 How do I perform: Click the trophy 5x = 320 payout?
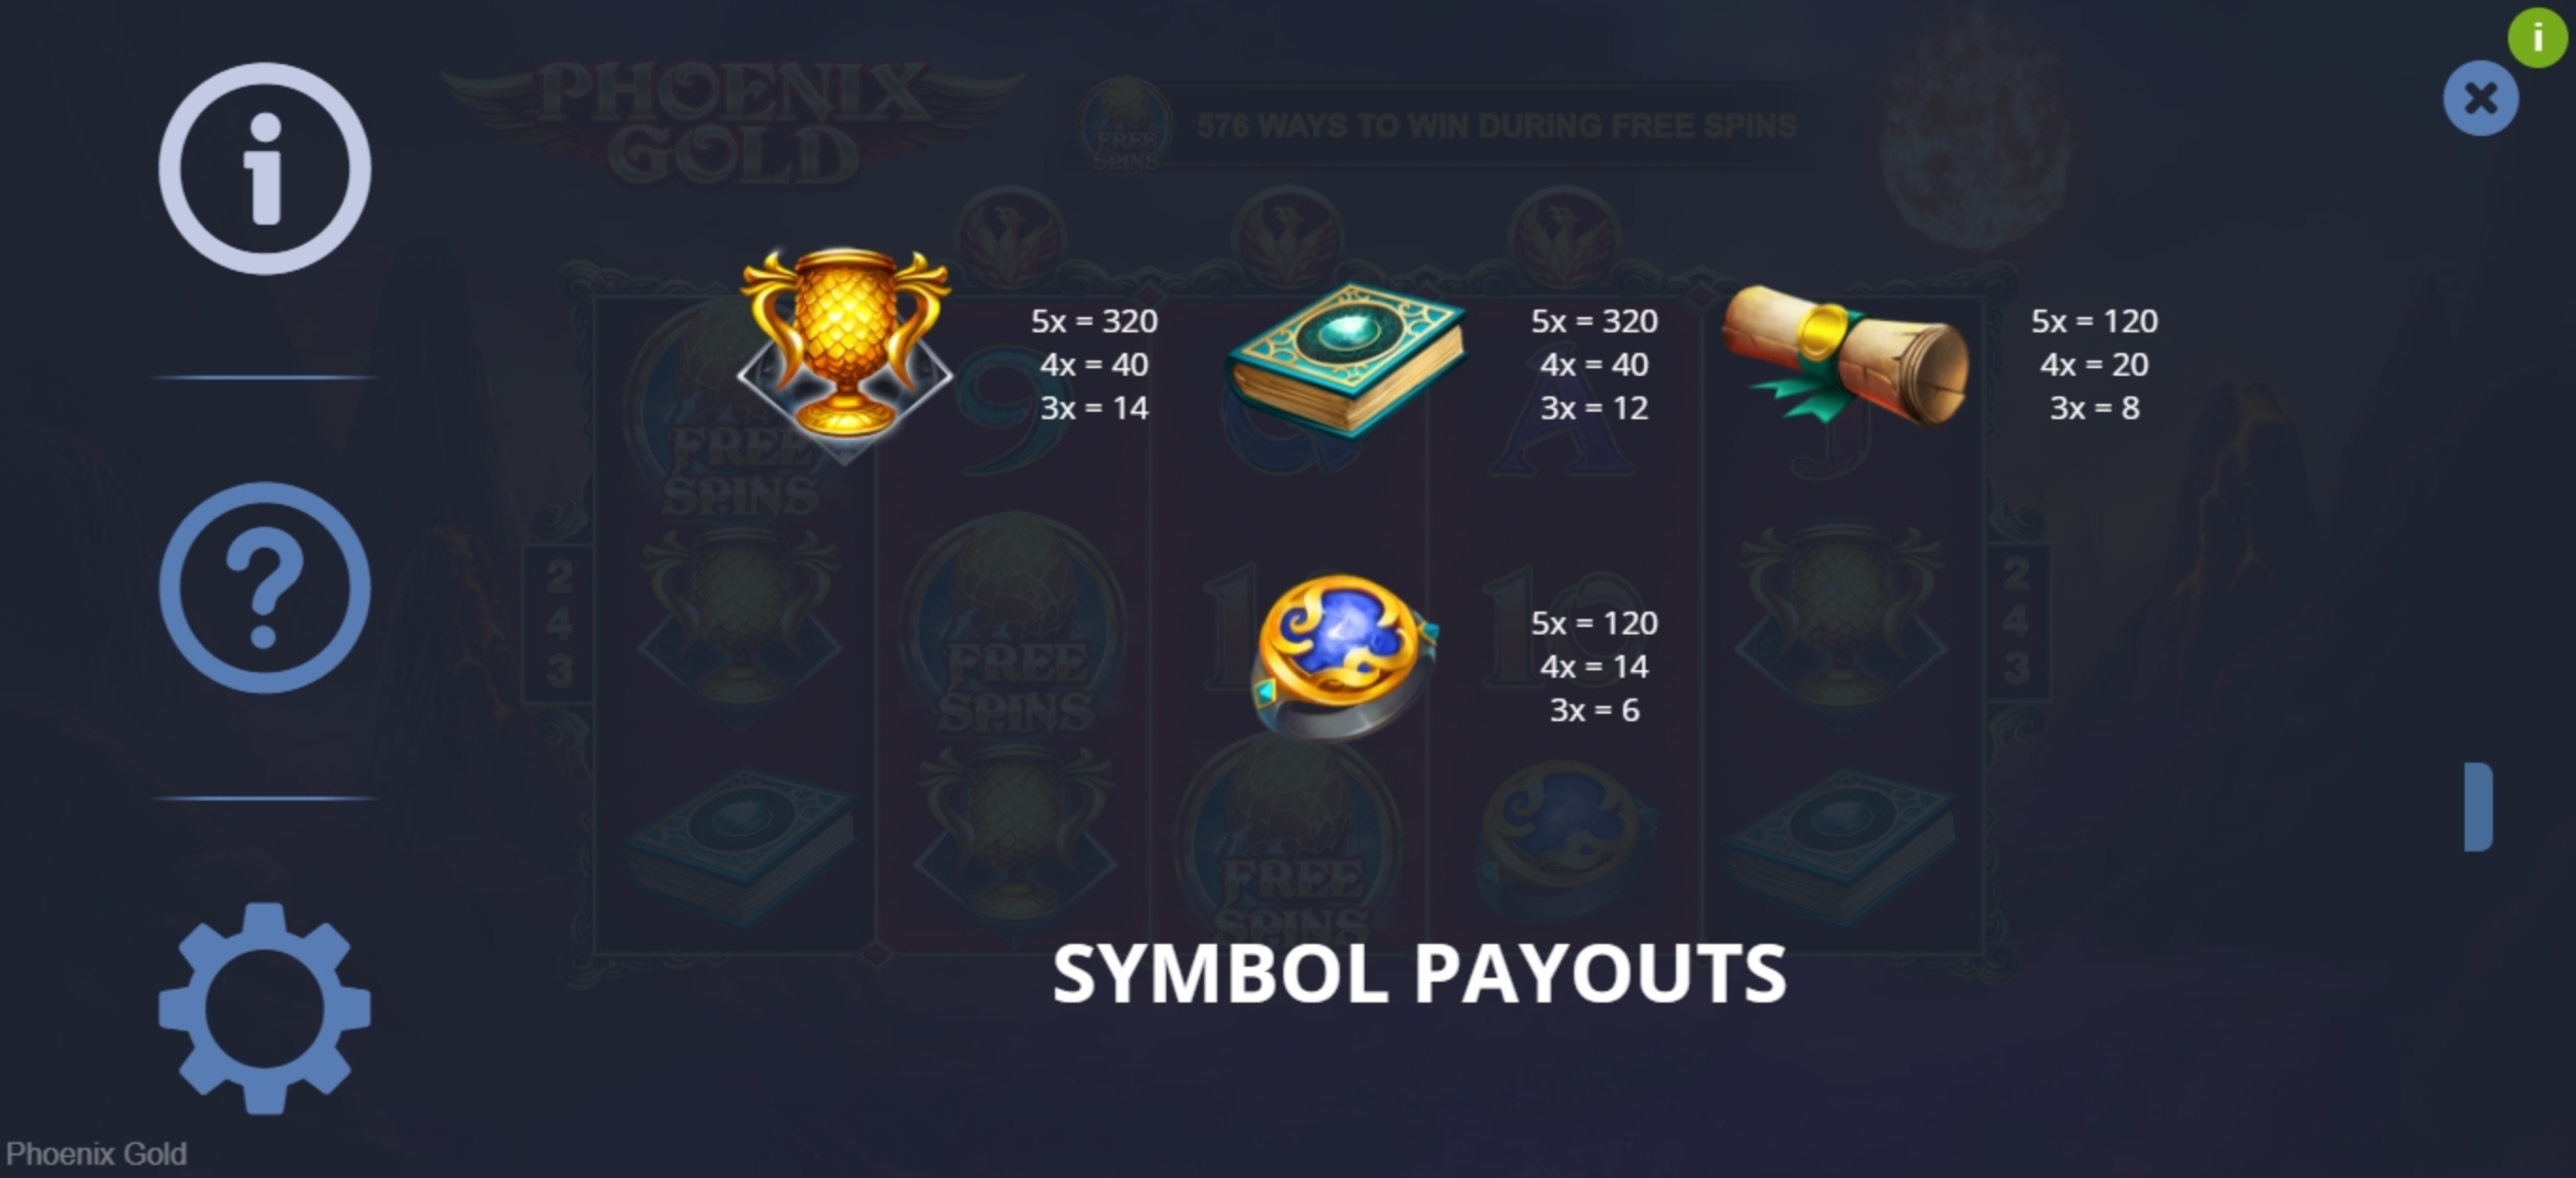[1094, 321]
